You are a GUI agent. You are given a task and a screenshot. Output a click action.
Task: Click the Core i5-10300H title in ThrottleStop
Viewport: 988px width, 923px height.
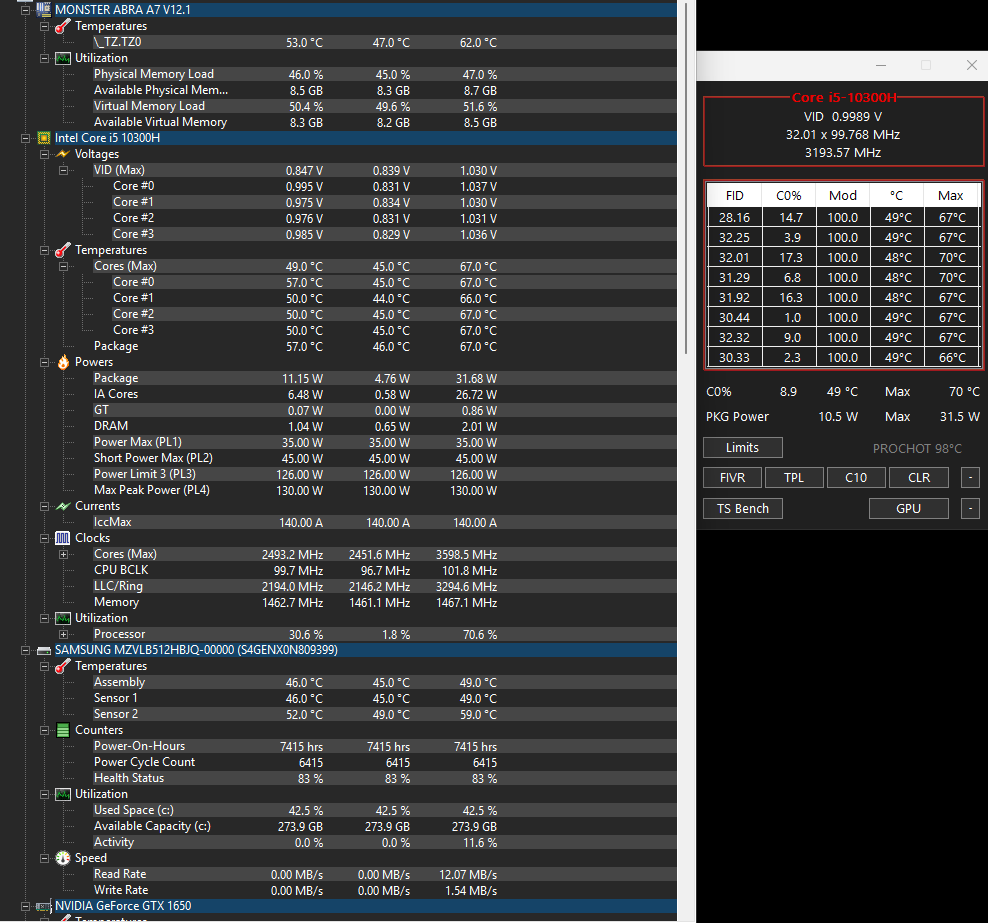coord(844,98)
